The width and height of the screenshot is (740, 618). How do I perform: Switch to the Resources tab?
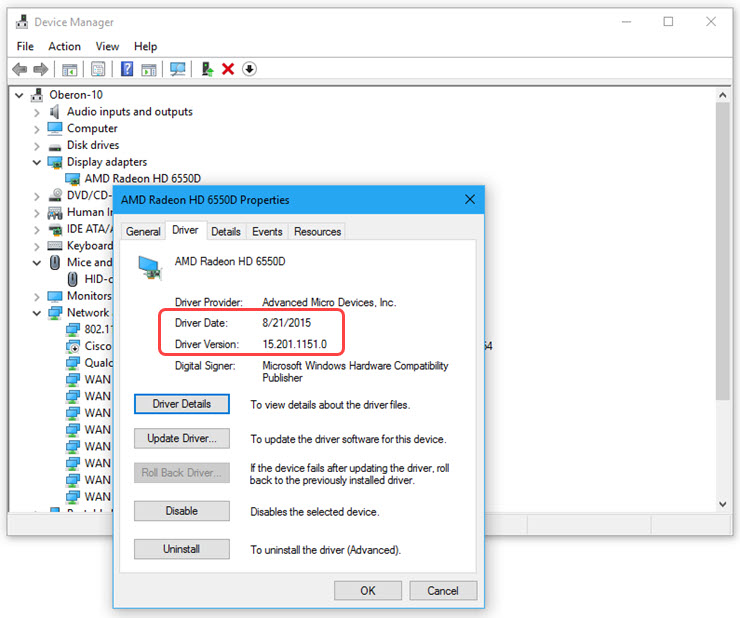click(318, 231)
